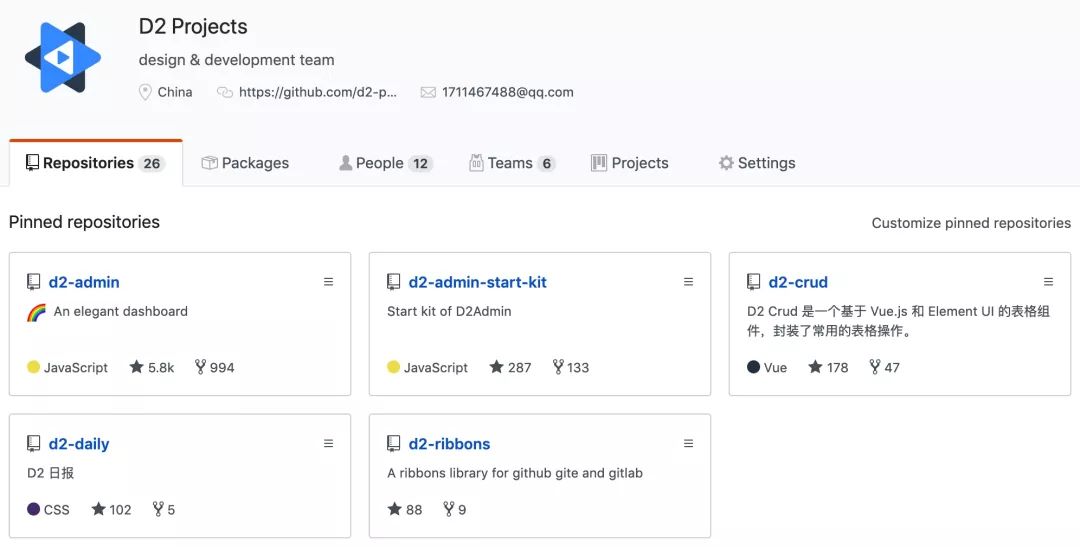Click the 1711467488@qq.com email address
The height and width of the screenshot is (547, 1080).
tap(508, 92)
